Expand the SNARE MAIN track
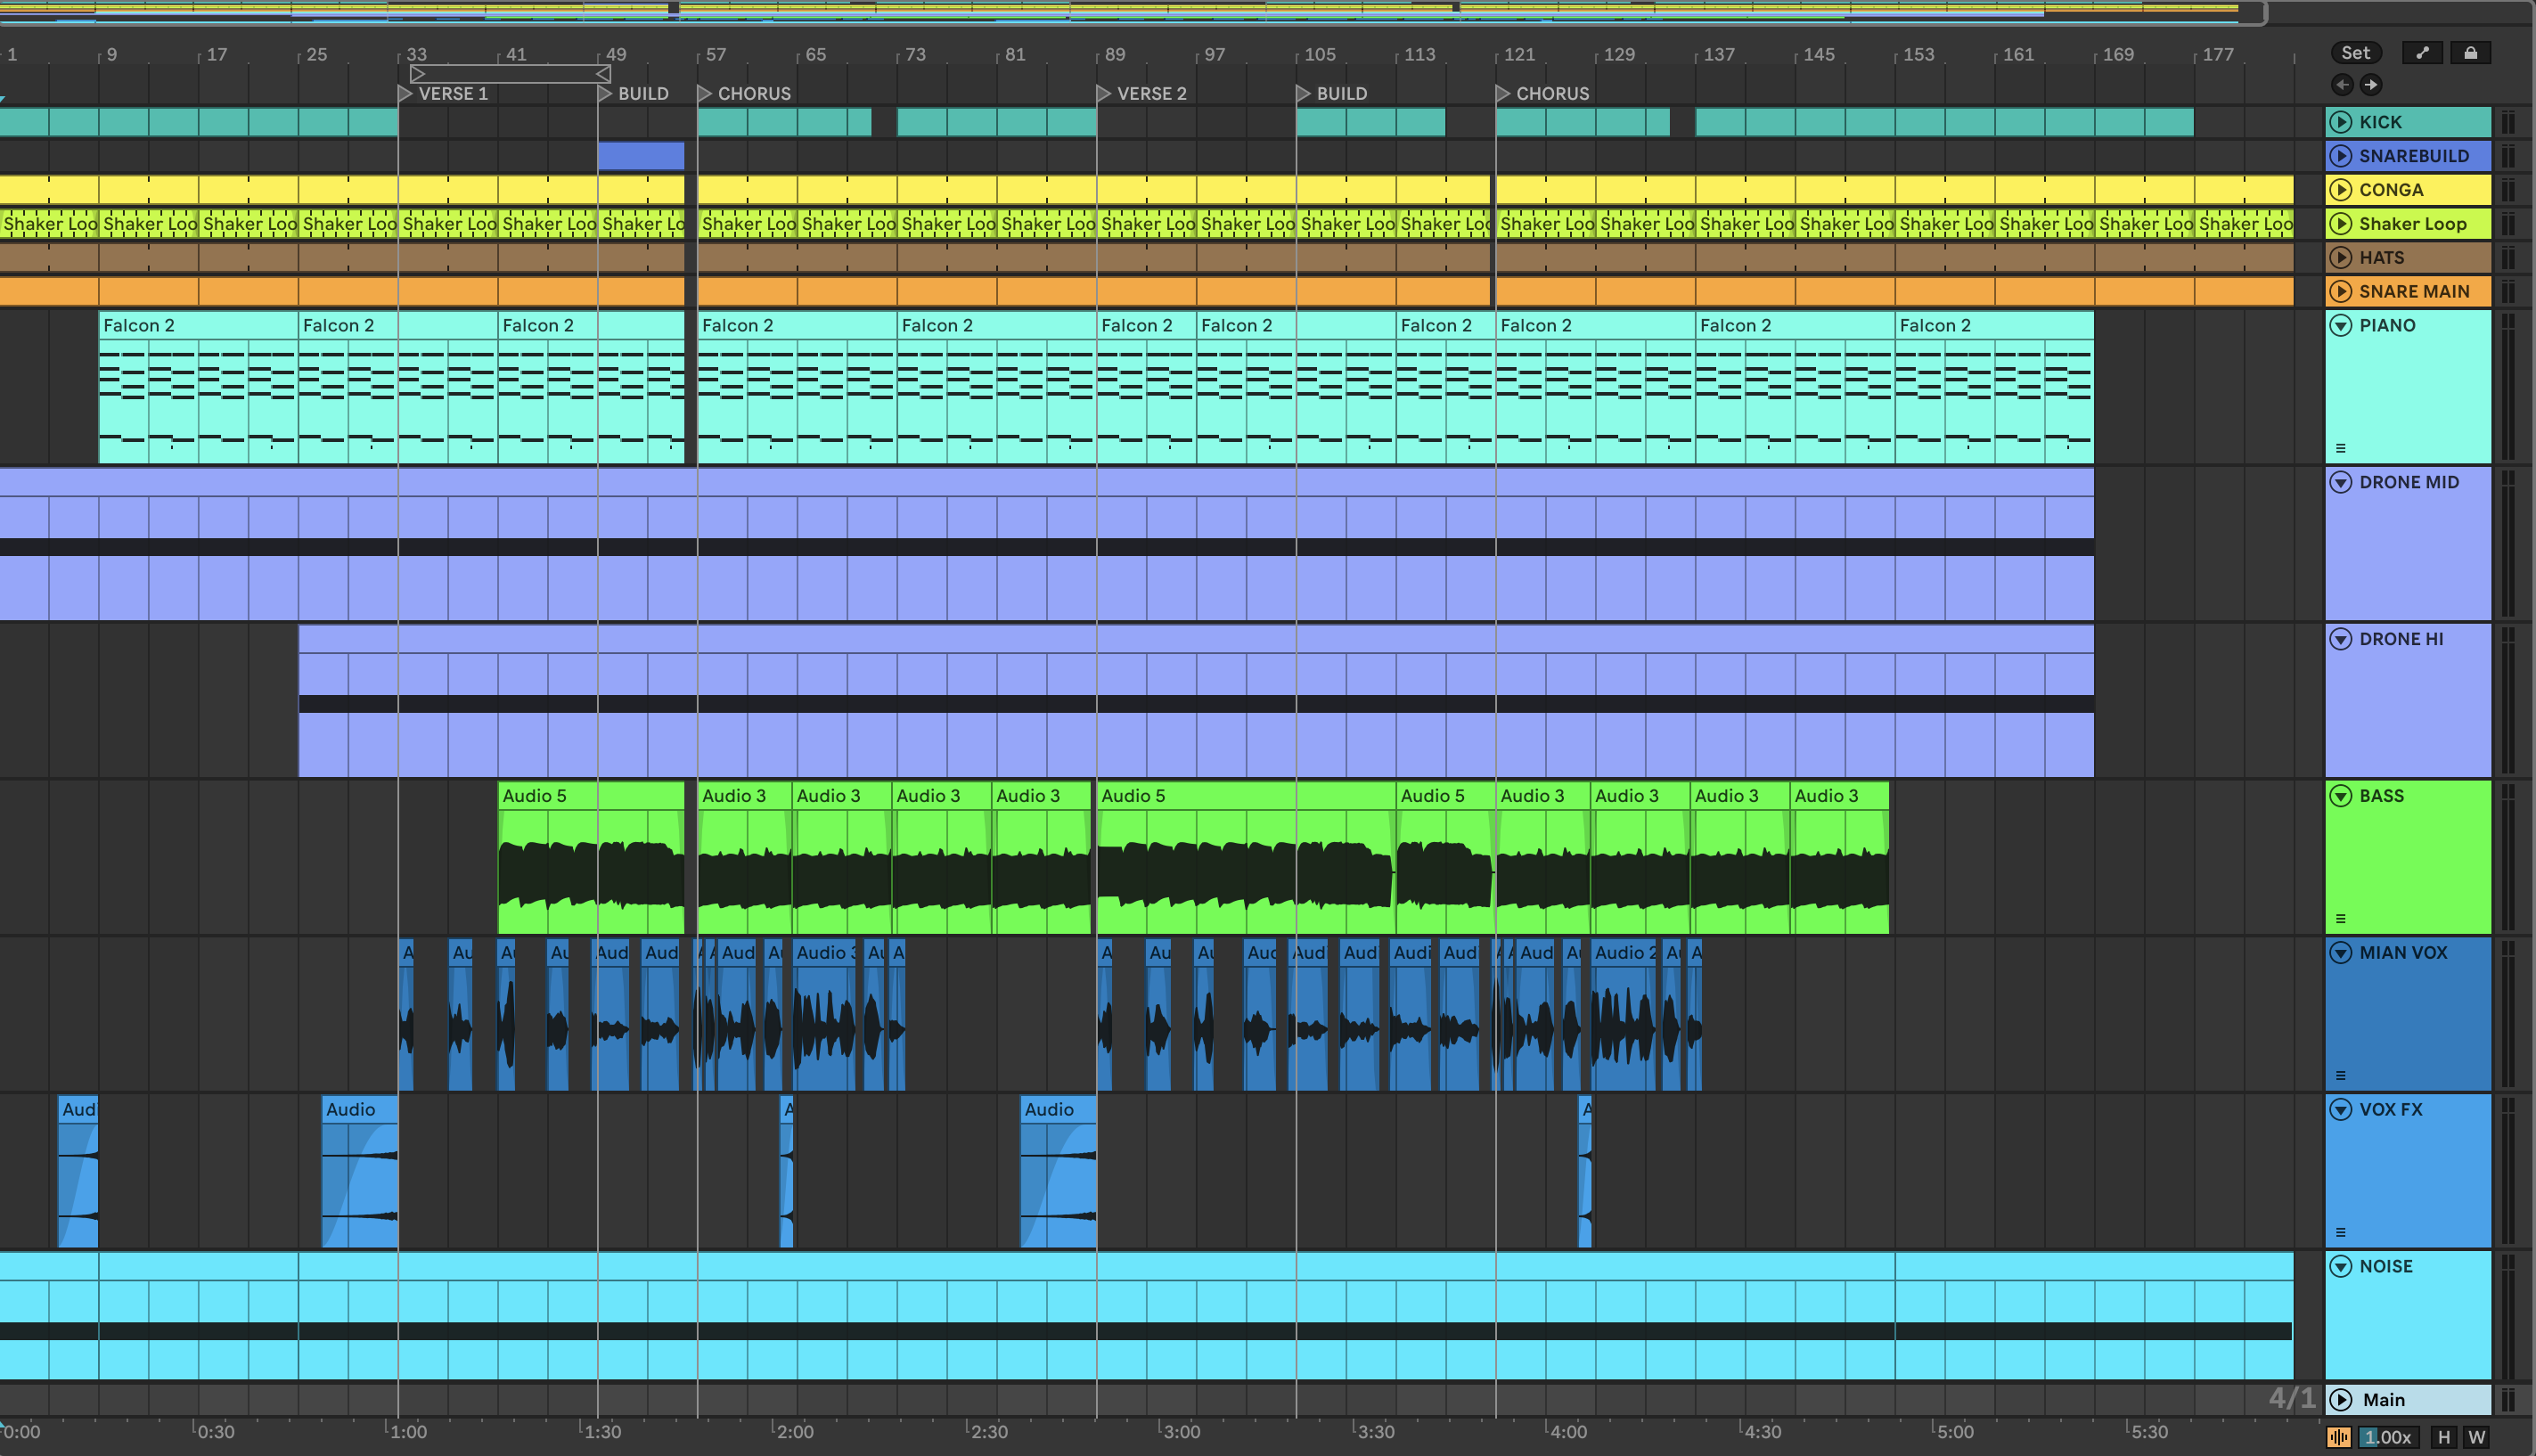The width and height of the screenshot is (2536, 1456). (2341, 291)
